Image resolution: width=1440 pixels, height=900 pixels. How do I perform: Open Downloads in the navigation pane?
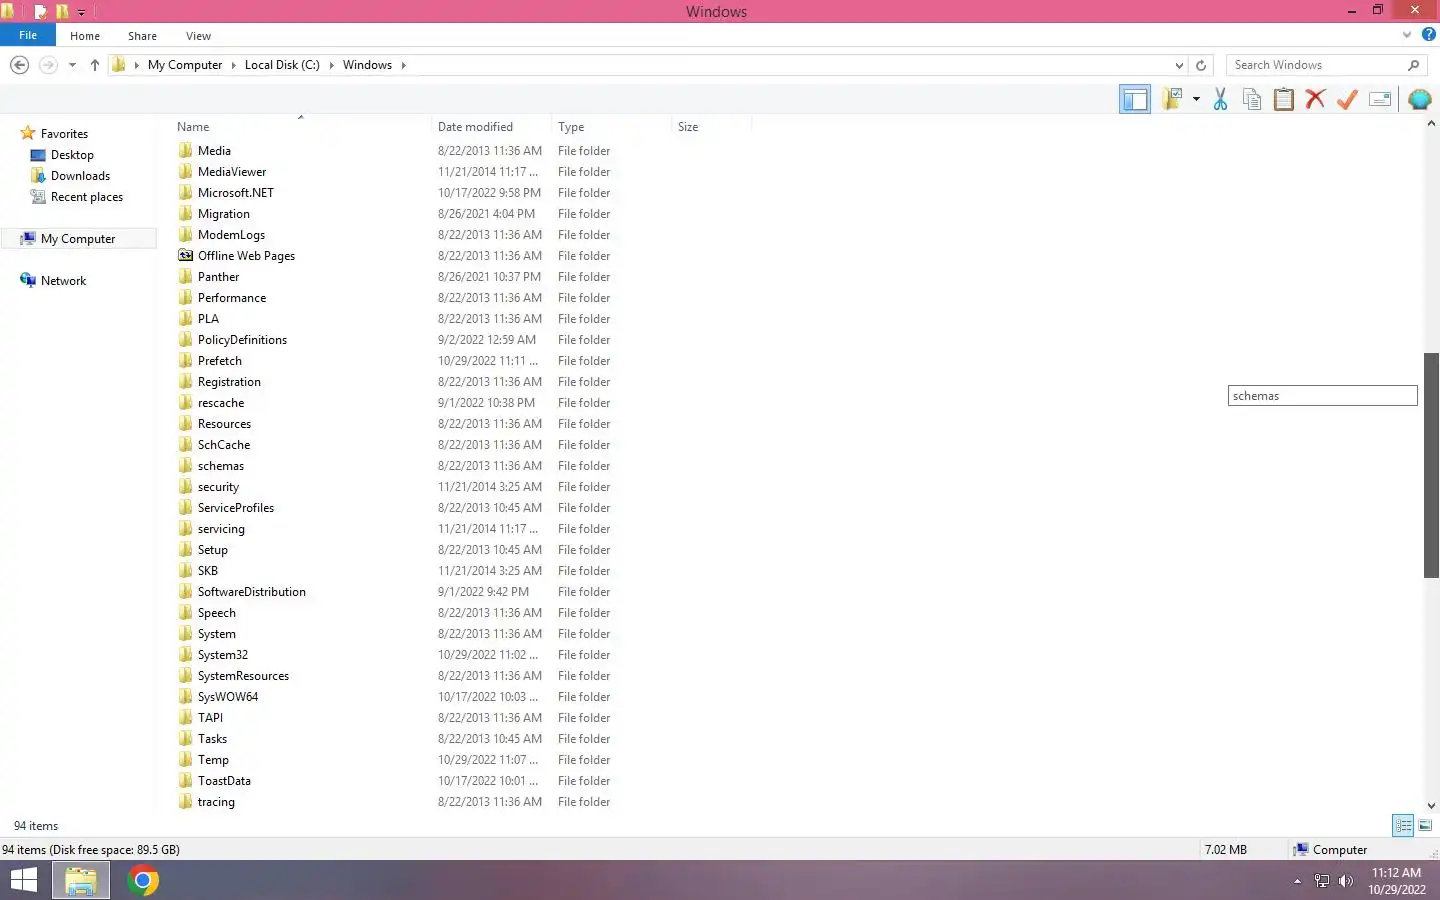tap(80, 176)
